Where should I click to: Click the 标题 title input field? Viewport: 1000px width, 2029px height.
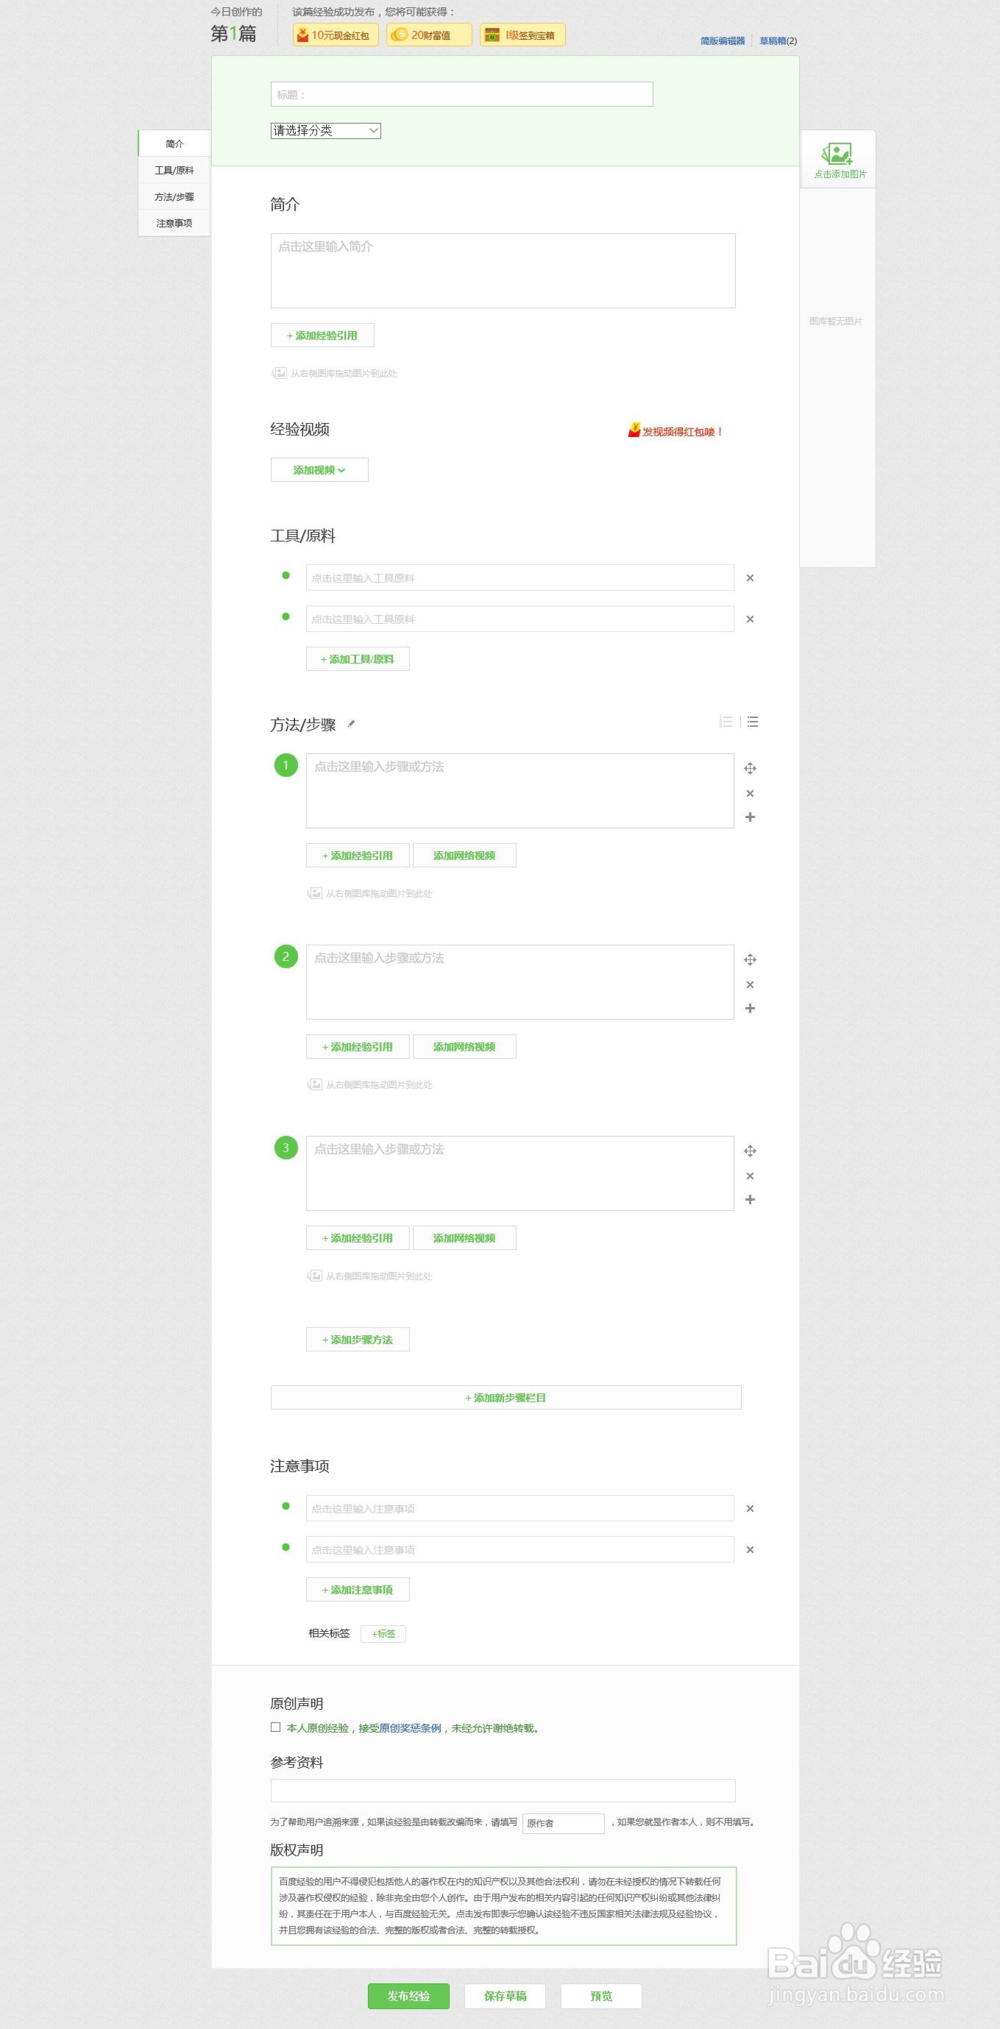click(x=461, y=95)
